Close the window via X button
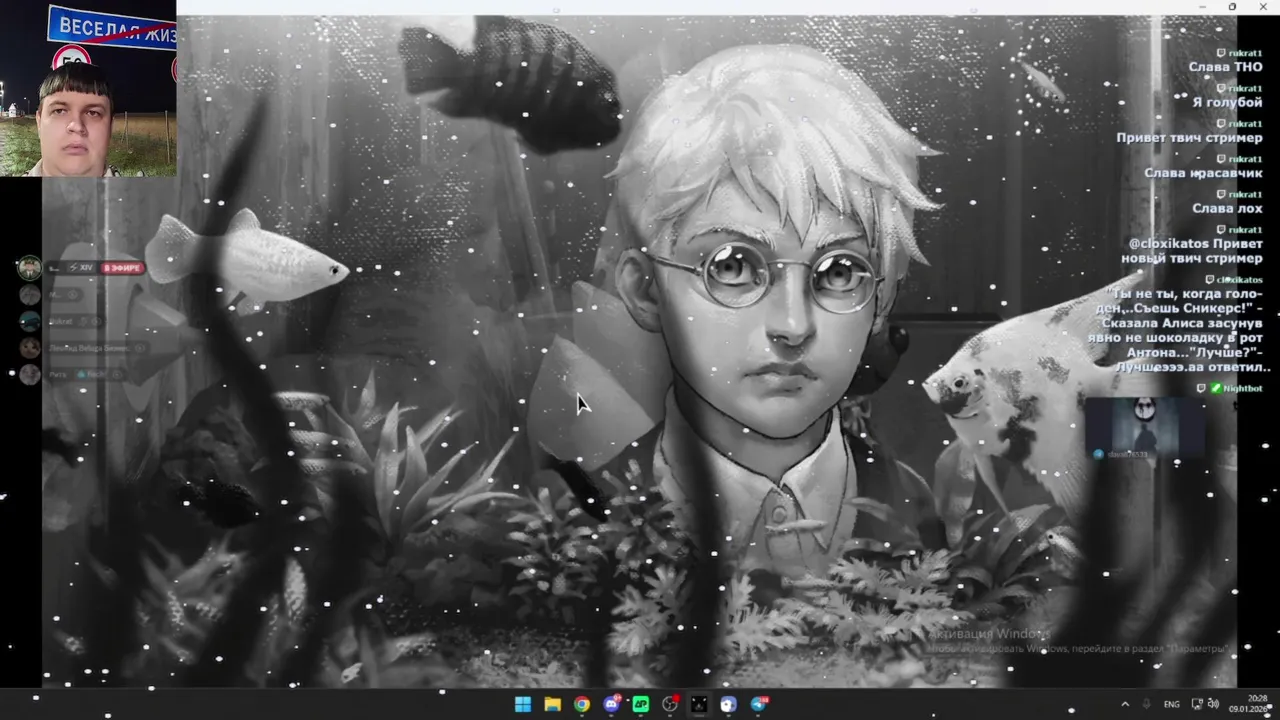The height and width of the screenshot is (720, 1280). [1263, 7]
